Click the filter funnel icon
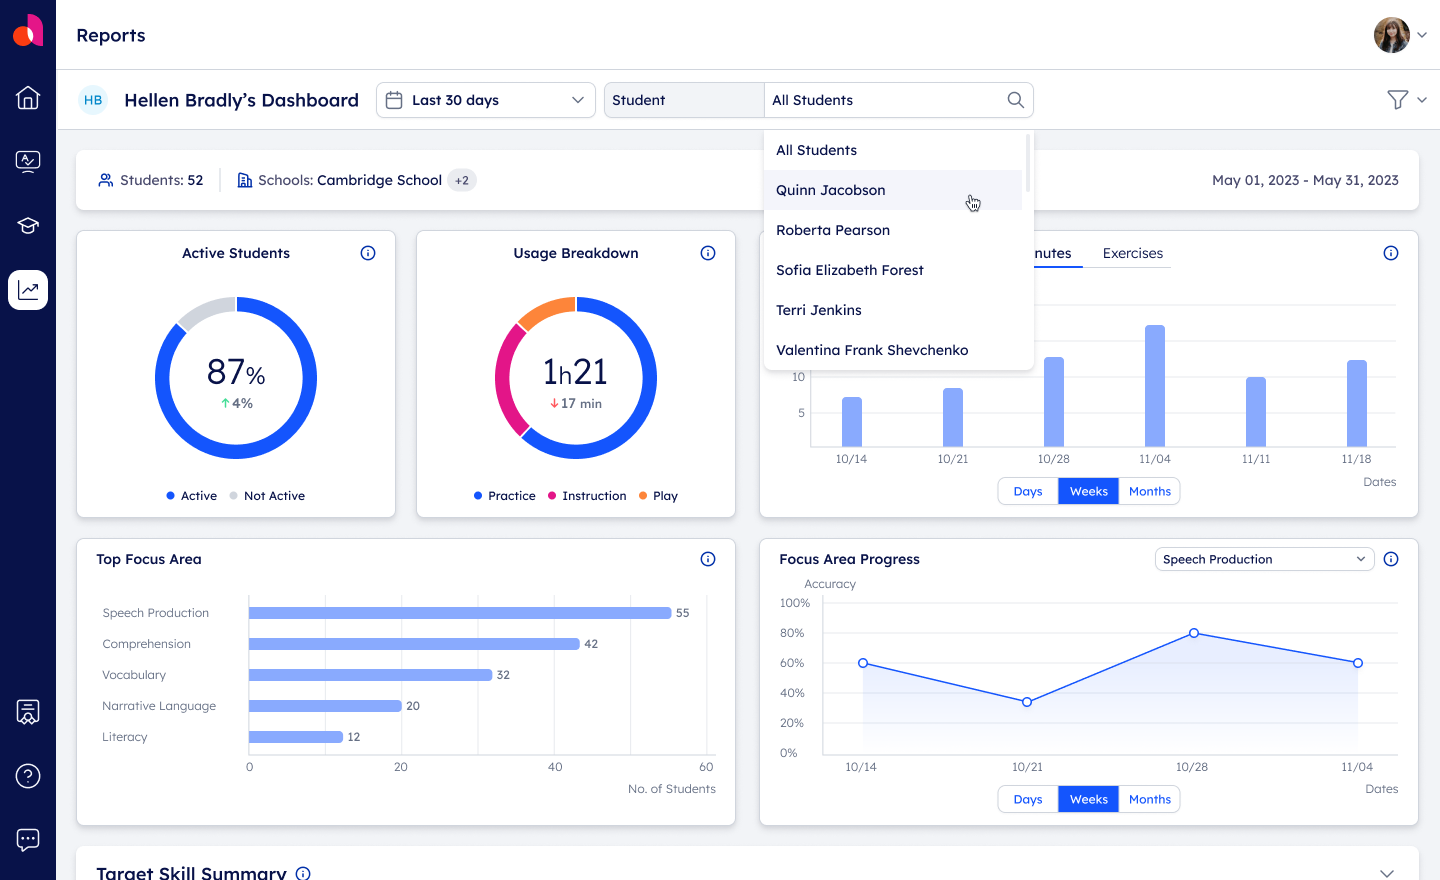Viewport: 1440px width, 880px height. click(1398, 99)
